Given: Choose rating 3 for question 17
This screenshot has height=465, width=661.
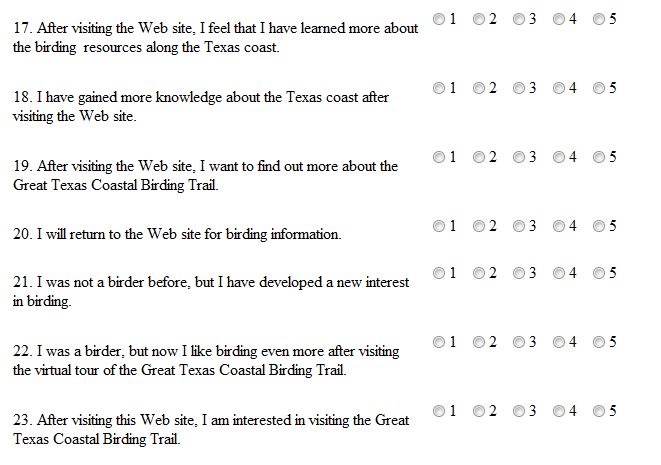Looking at the screenshot, I should point(519,19).
